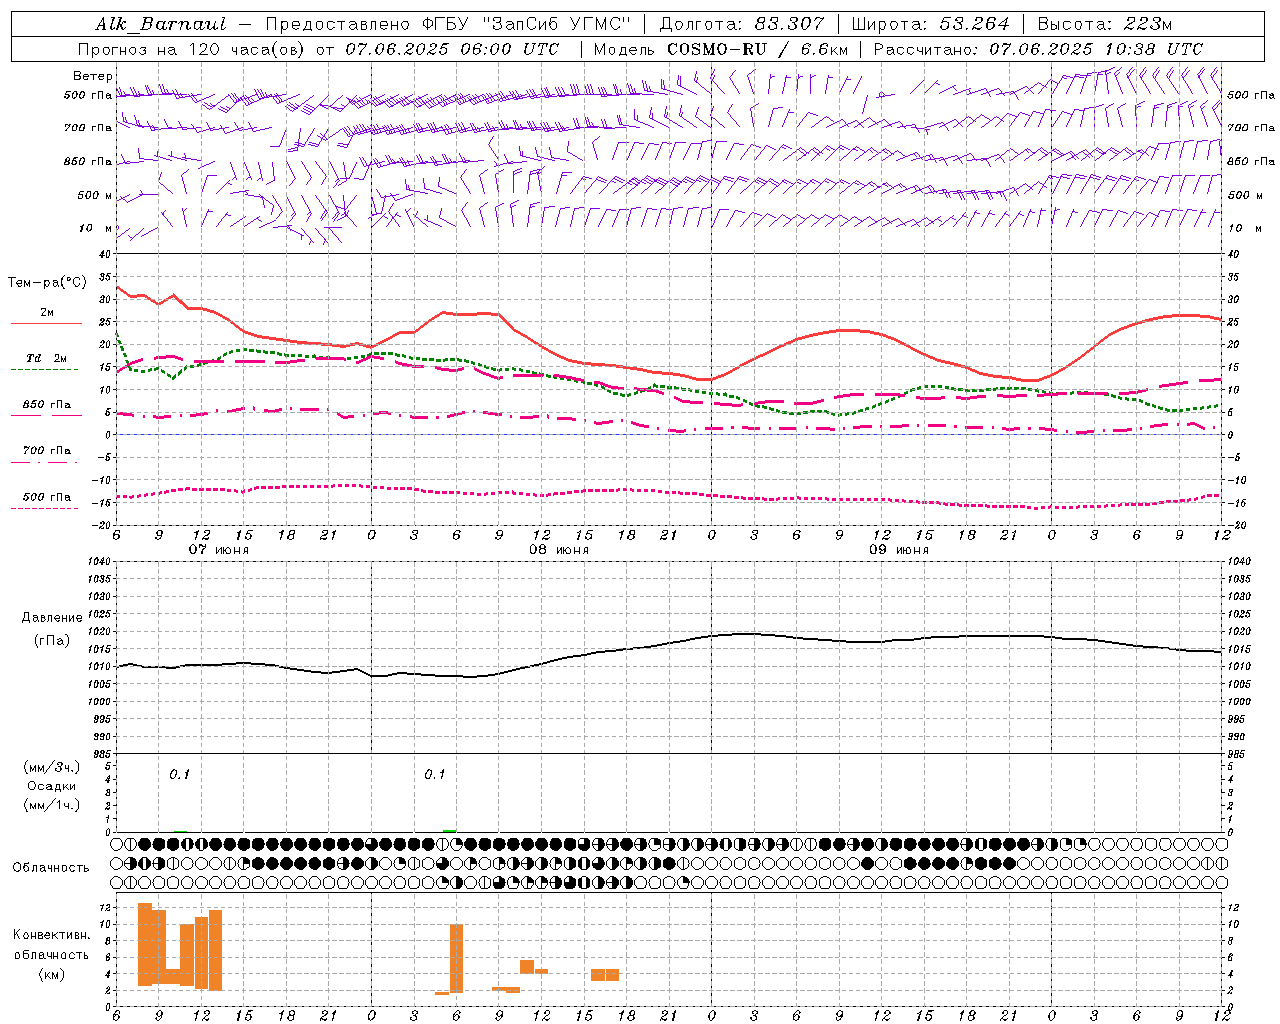This screenshot has height=1024, width=1280.
Task: Click the Конвективн. convective cloud label
Action: tap(52, 935)
